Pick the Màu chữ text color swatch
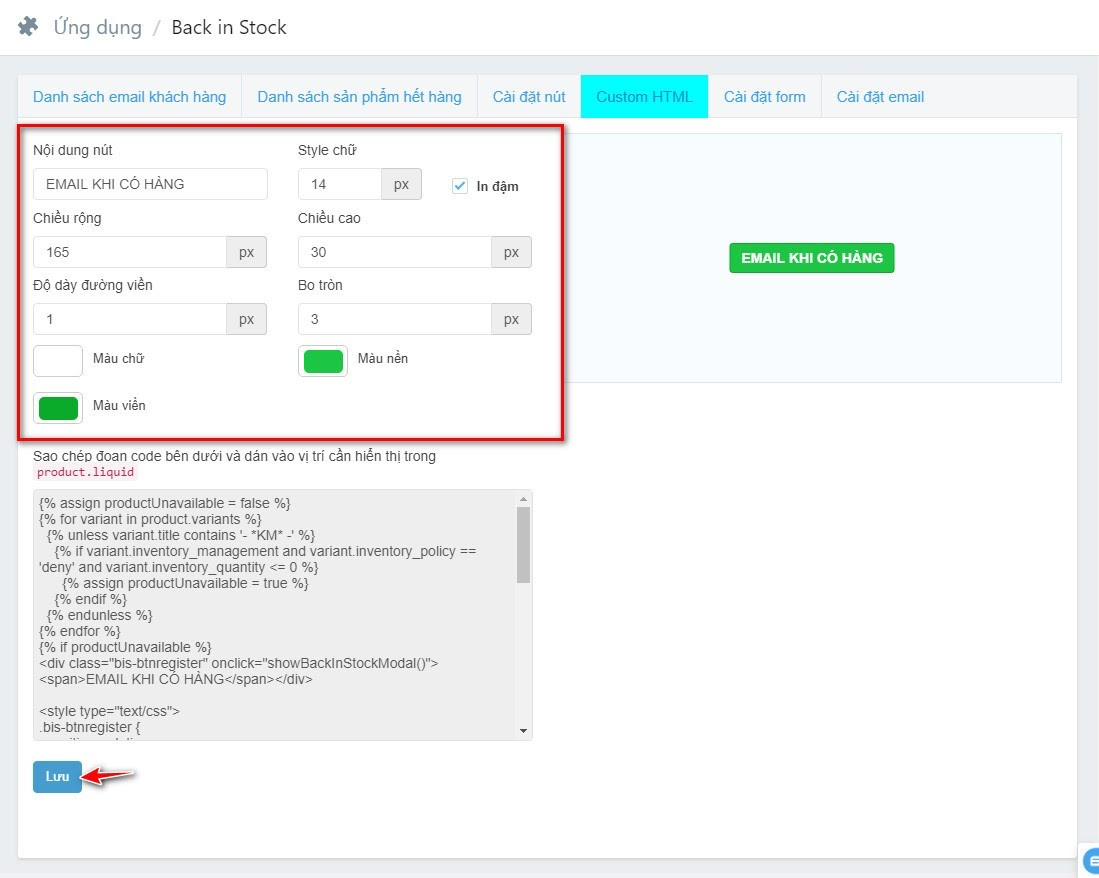Image resolution: width=1099 pixels, height=878 pixels. [x=58, y=361]
